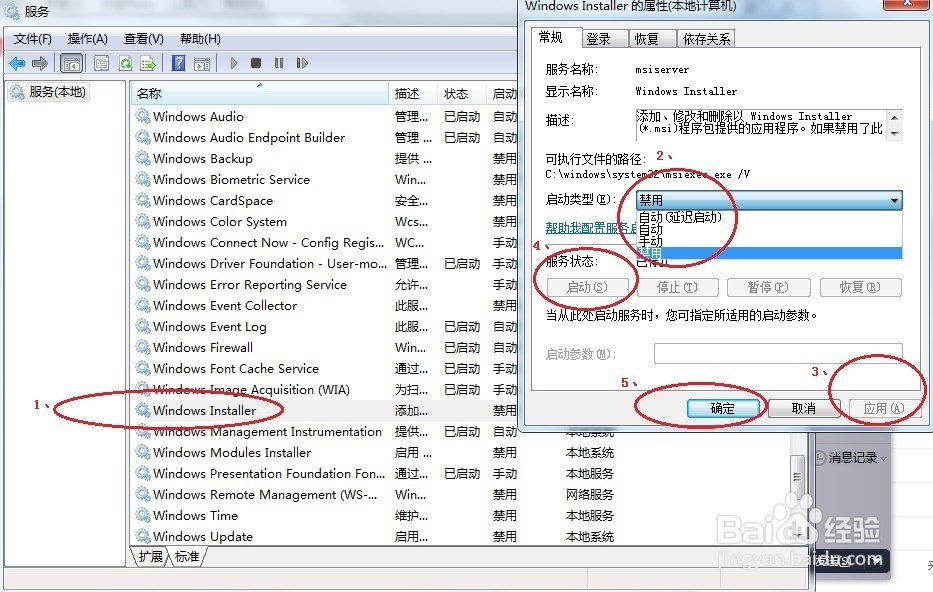This screenshot has width=933, height=592.
Task: Click the 启动参数 input field
Action: [778, 353]
